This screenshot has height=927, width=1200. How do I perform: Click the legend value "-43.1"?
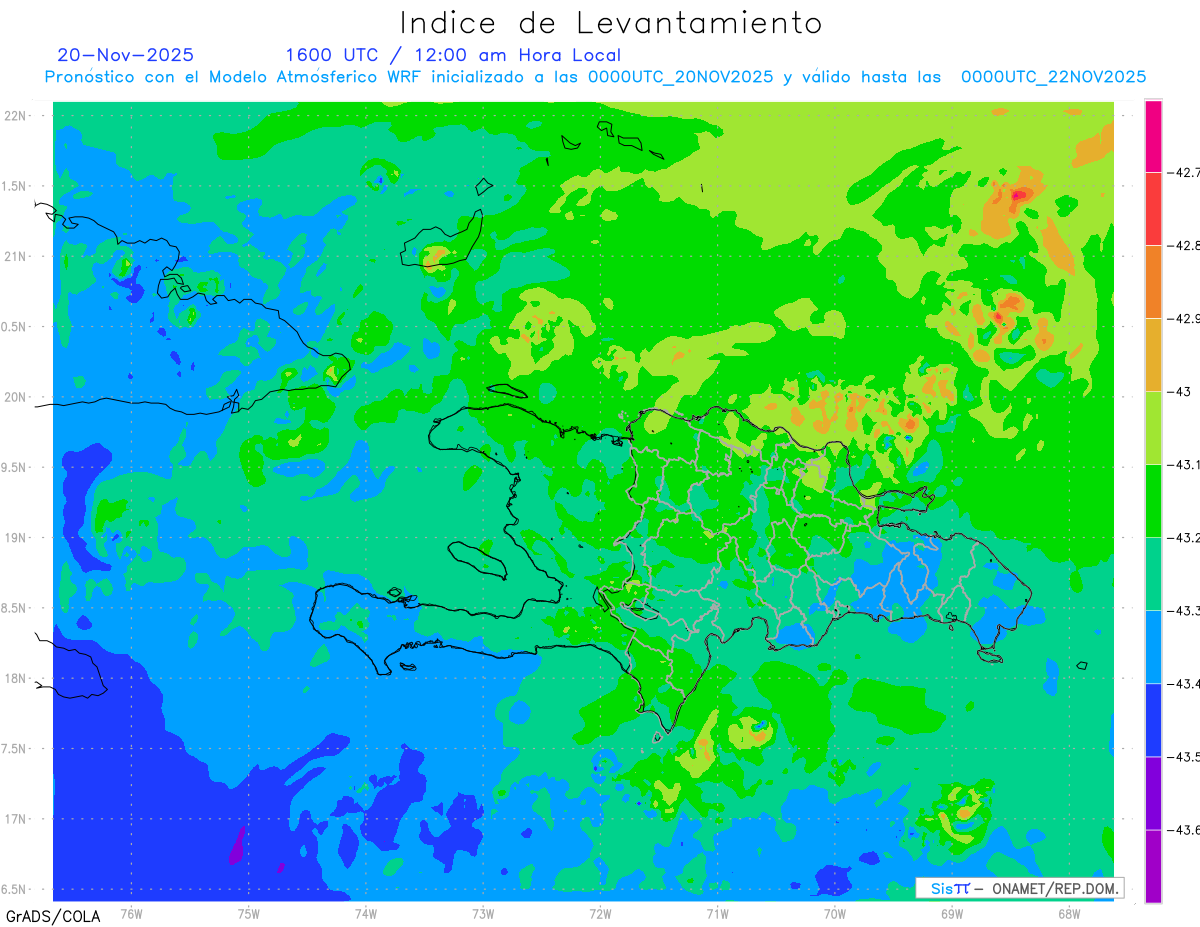point(1184,464)
